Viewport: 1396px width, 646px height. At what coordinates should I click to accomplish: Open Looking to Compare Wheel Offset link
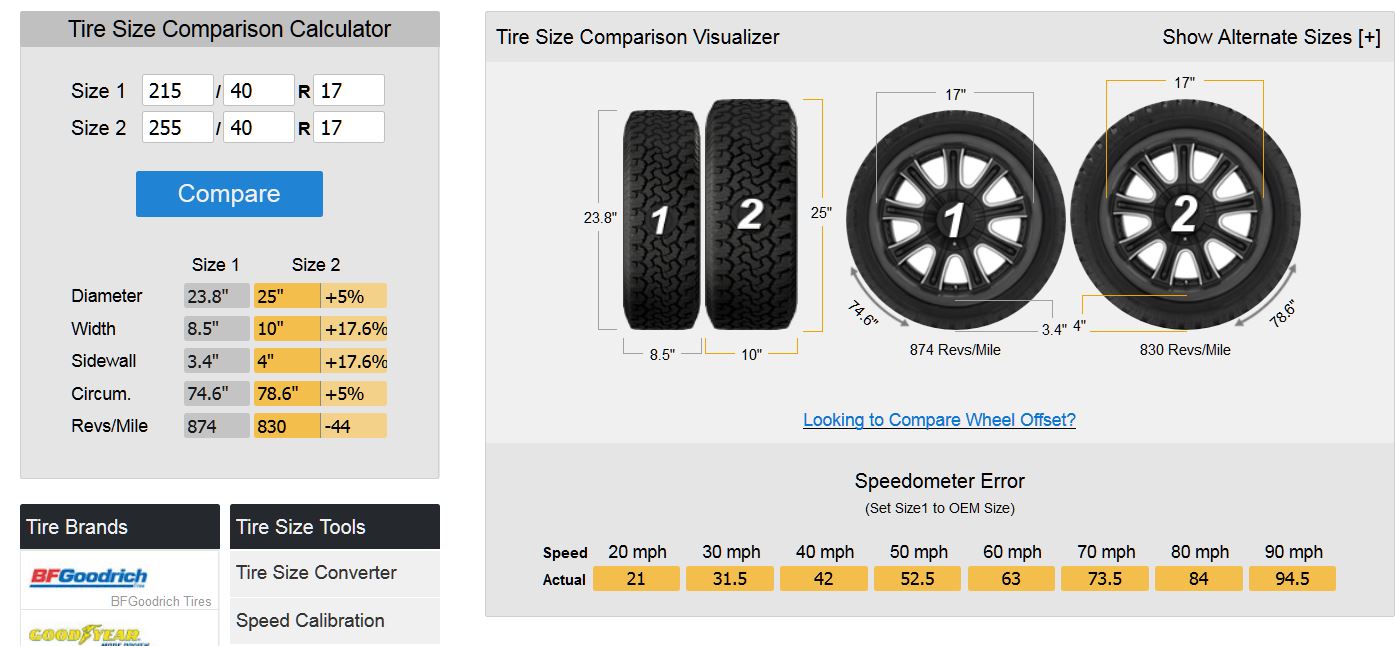[x=939, y=420]
